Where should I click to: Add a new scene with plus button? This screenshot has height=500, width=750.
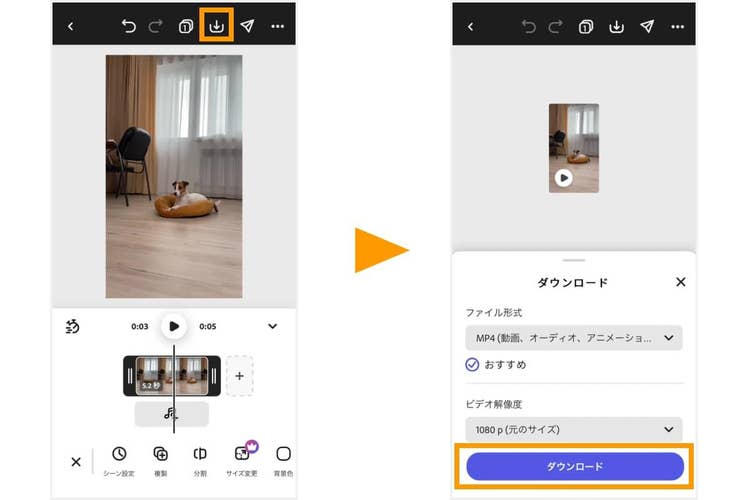pyautogui.click(x=240, y=376)
